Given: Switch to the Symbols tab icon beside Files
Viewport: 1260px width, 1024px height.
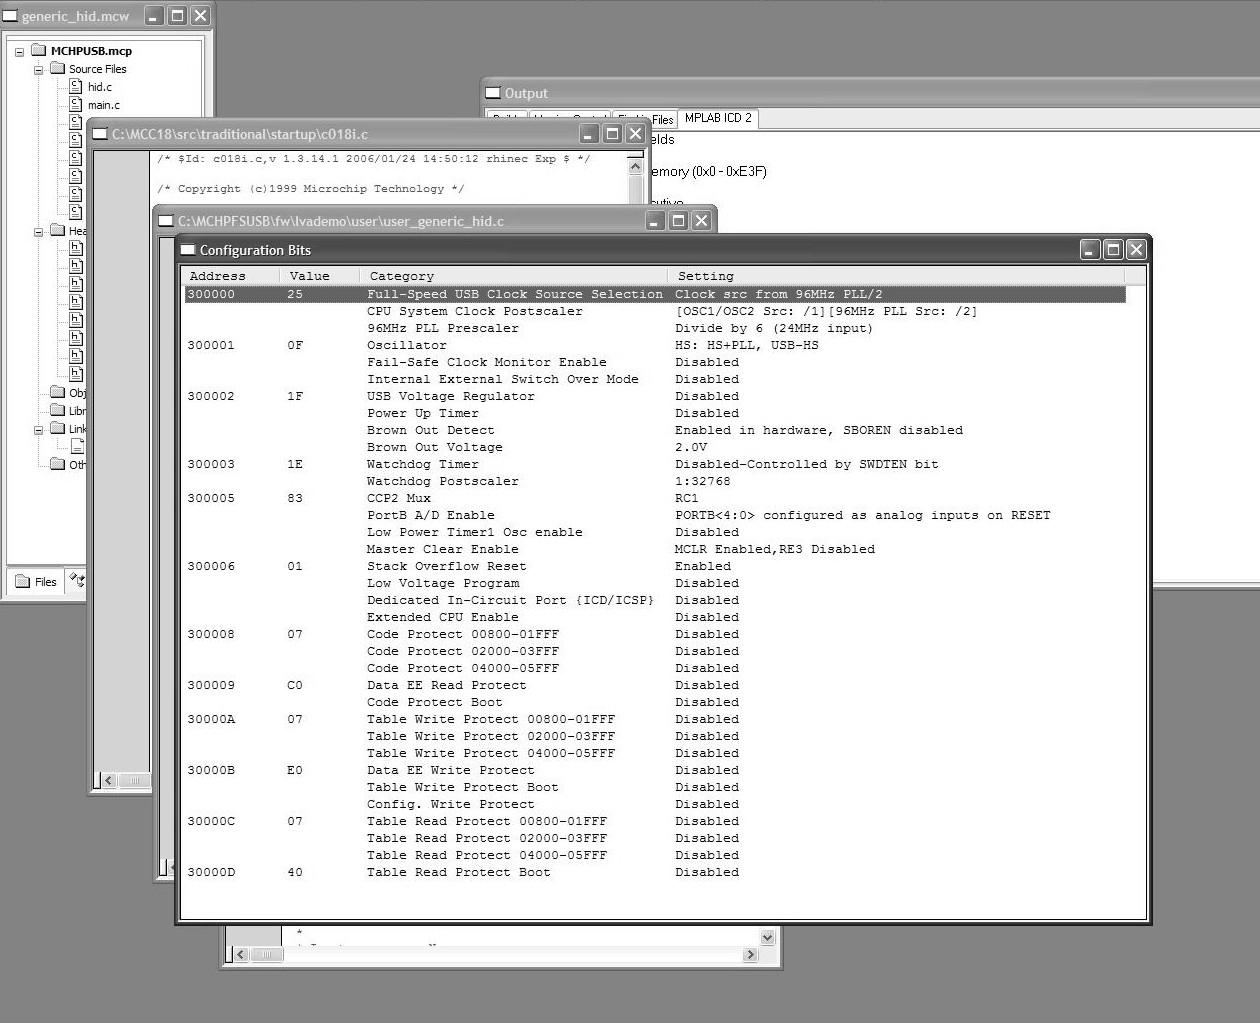Looking at the screenshot, I should (76, 580).
